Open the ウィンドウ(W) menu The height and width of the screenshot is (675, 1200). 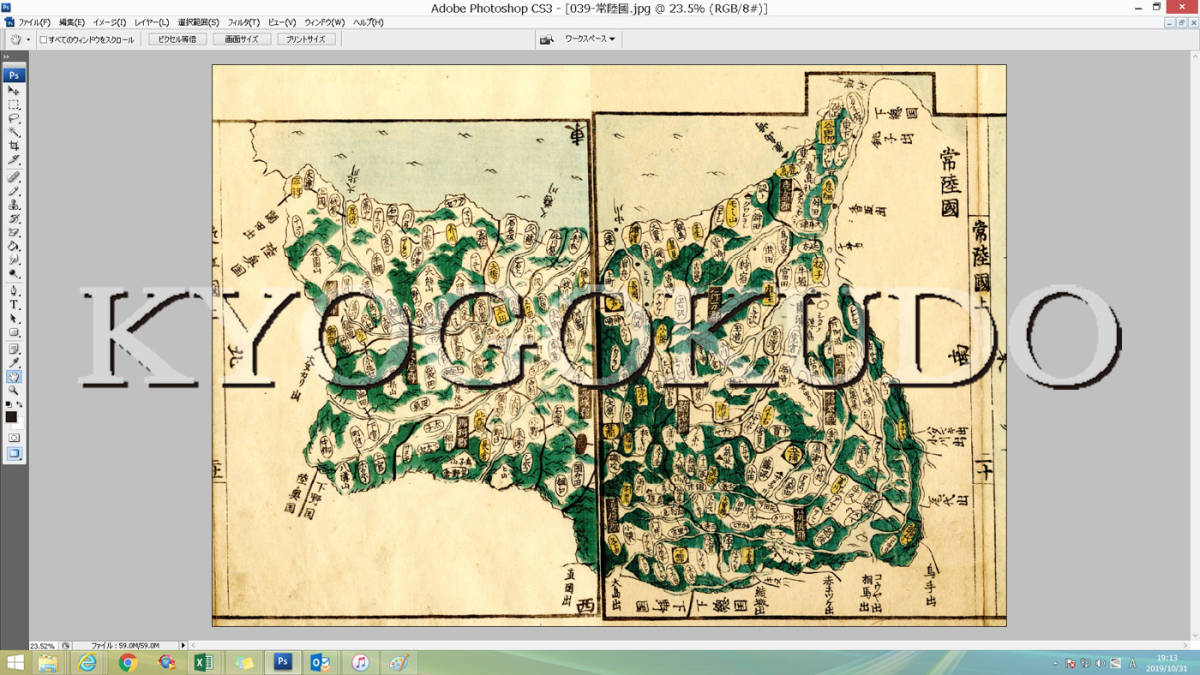(x=324, y=22)
